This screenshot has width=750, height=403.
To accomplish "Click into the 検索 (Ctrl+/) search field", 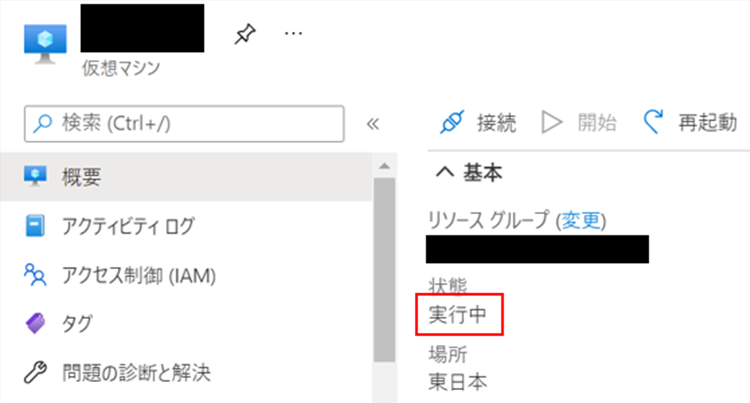I will click(x=184, y=124).
